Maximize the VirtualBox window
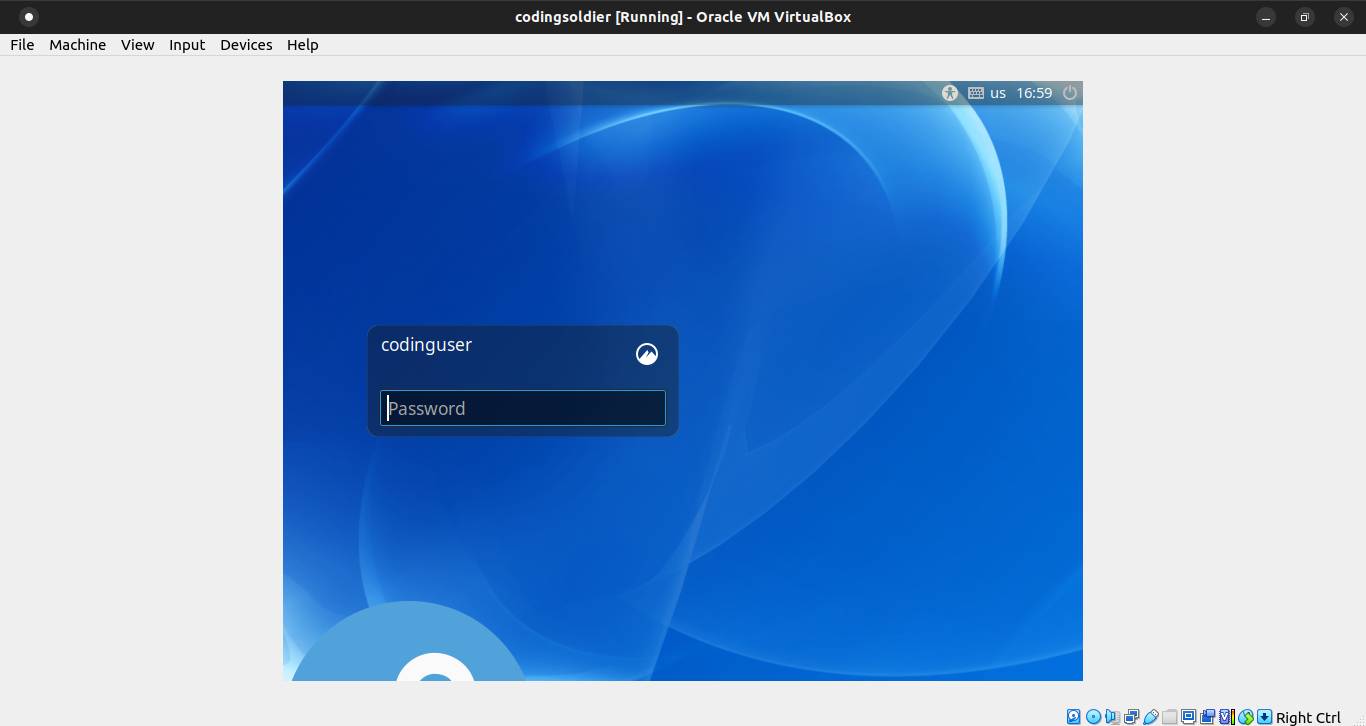Viewport: 1366px width, 726px height. 1304,17
